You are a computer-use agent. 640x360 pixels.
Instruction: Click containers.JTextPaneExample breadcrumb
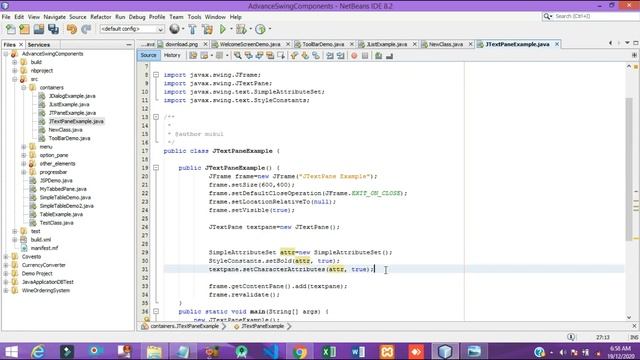[184, 326]
